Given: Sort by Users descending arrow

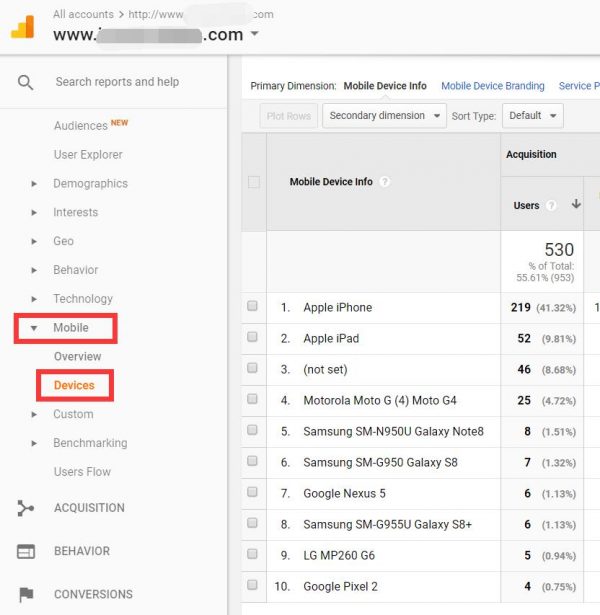Looking at the screenshot, I should 576,205.
